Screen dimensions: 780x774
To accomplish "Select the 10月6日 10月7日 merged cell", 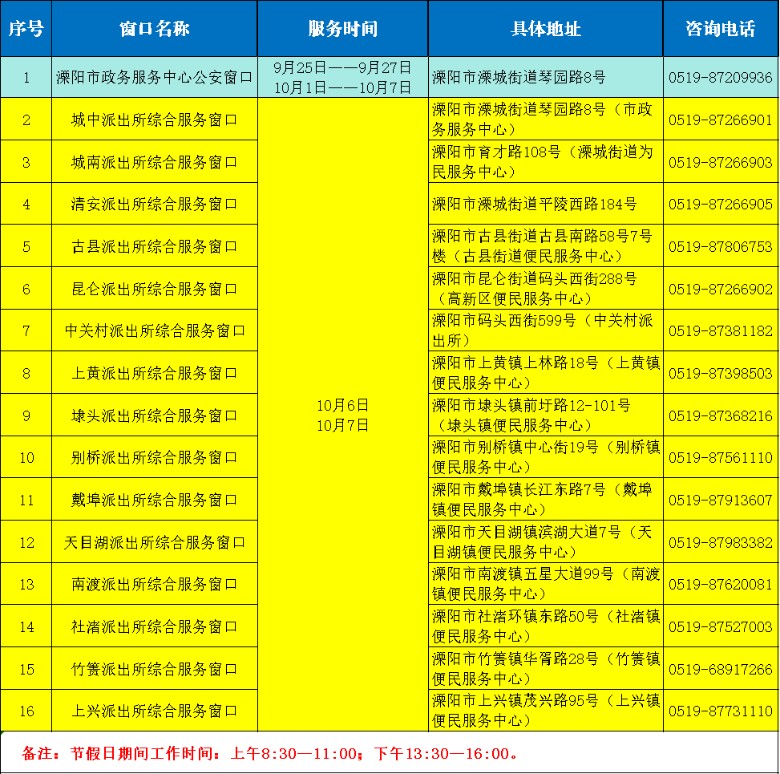I will point(343,415).
